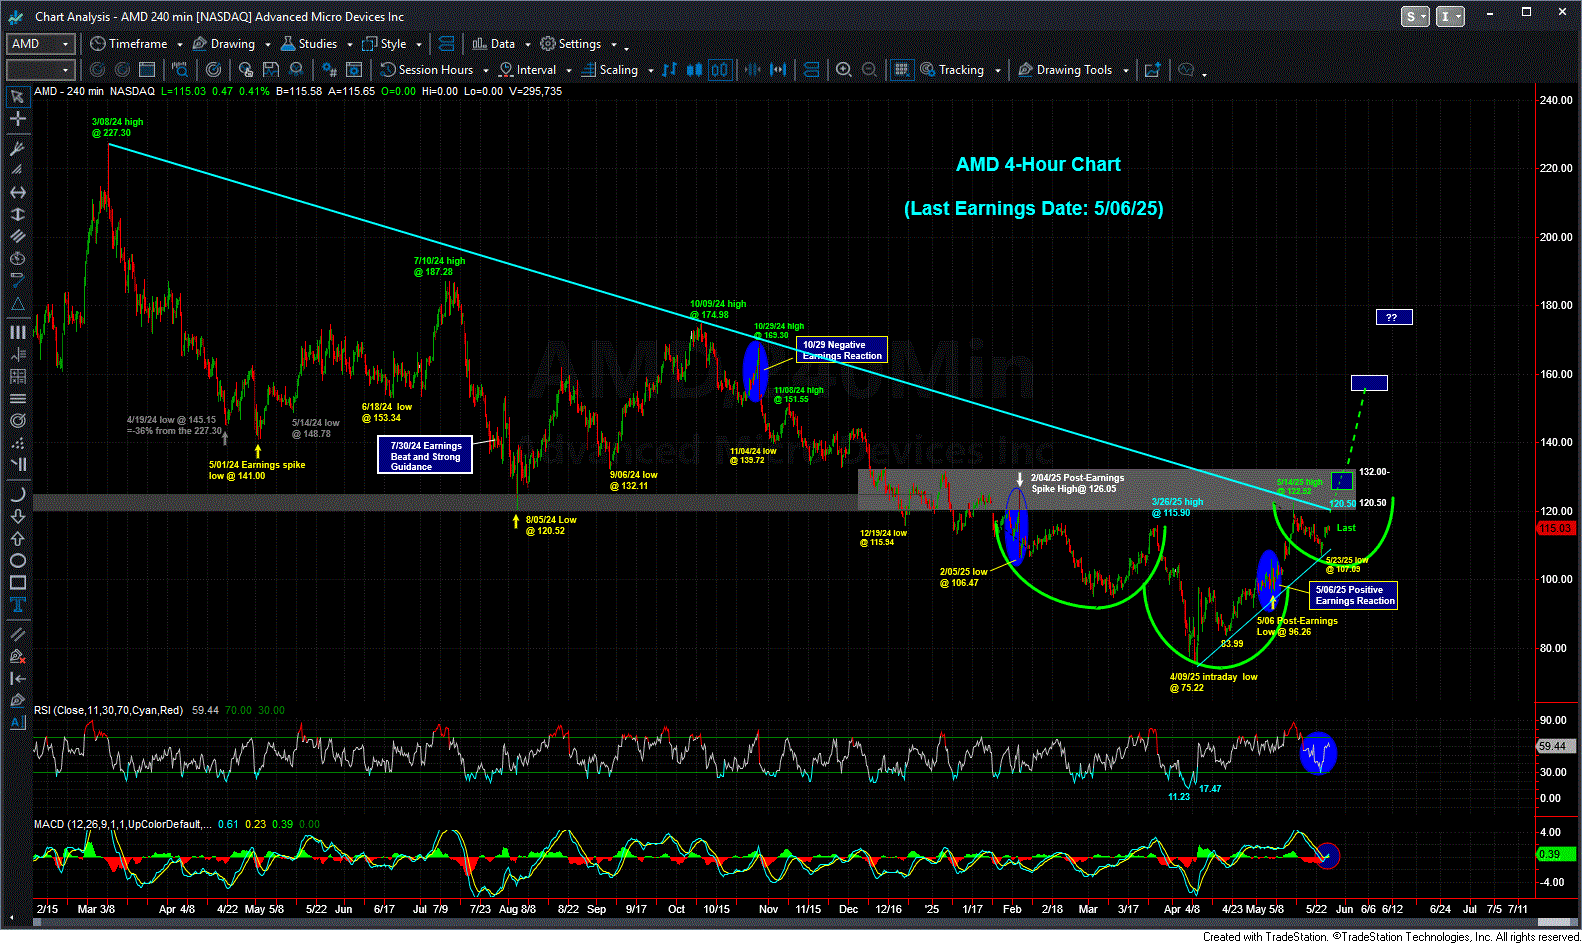Toggle the bar spacing compress button
The height and width of the screenshot is (943, 1582).
click(752, 69)
